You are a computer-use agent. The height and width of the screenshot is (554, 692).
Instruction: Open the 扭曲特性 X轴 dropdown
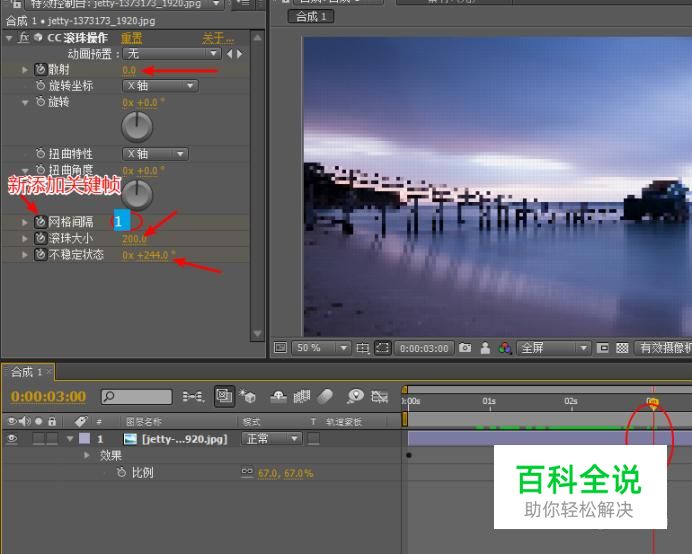click(x=155, y=154)
